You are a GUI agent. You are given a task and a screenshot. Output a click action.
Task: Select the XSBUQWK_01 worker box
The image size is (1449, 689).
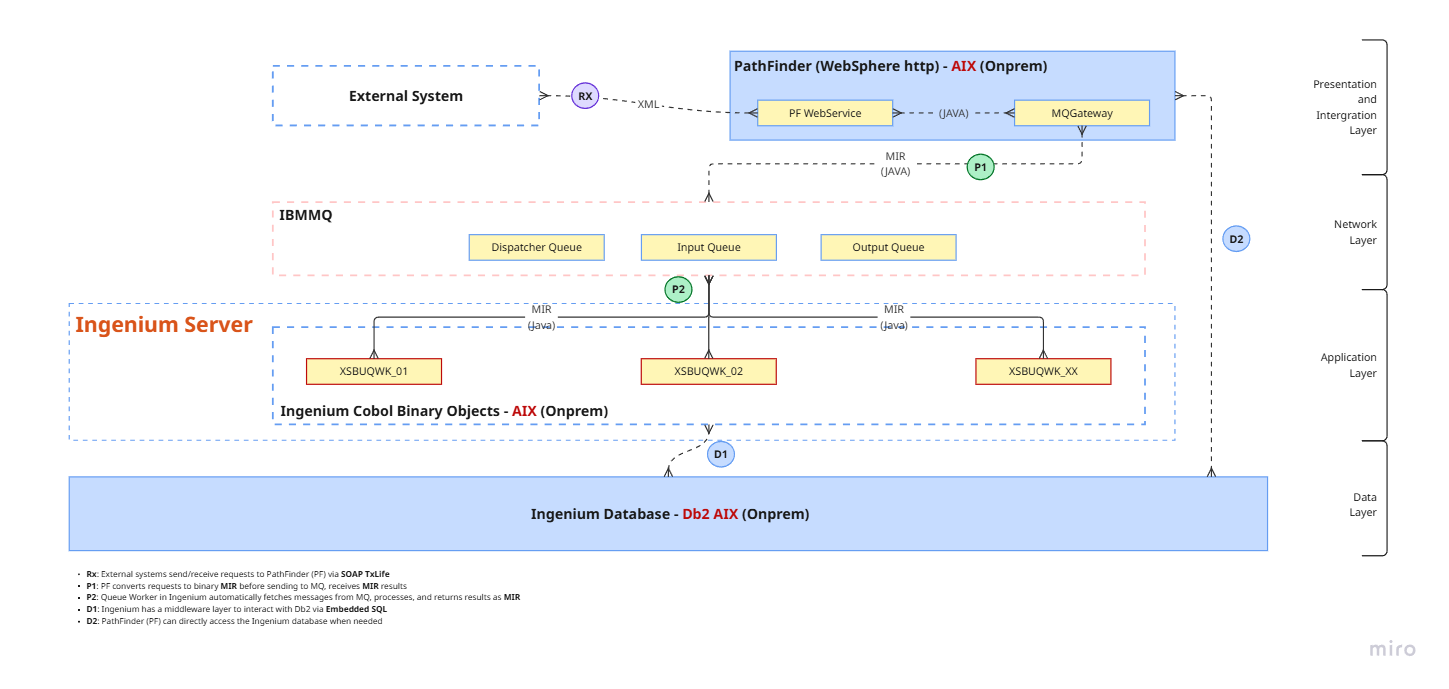373,371
